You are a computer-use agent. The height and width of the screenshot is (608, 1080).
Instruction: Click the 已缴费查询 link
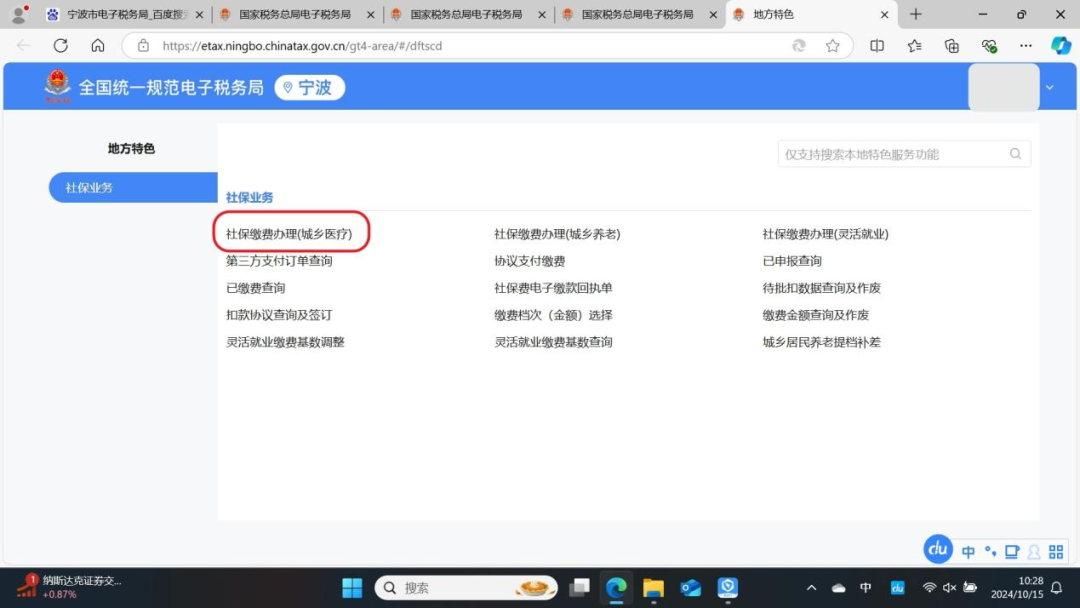click(256, 288)
